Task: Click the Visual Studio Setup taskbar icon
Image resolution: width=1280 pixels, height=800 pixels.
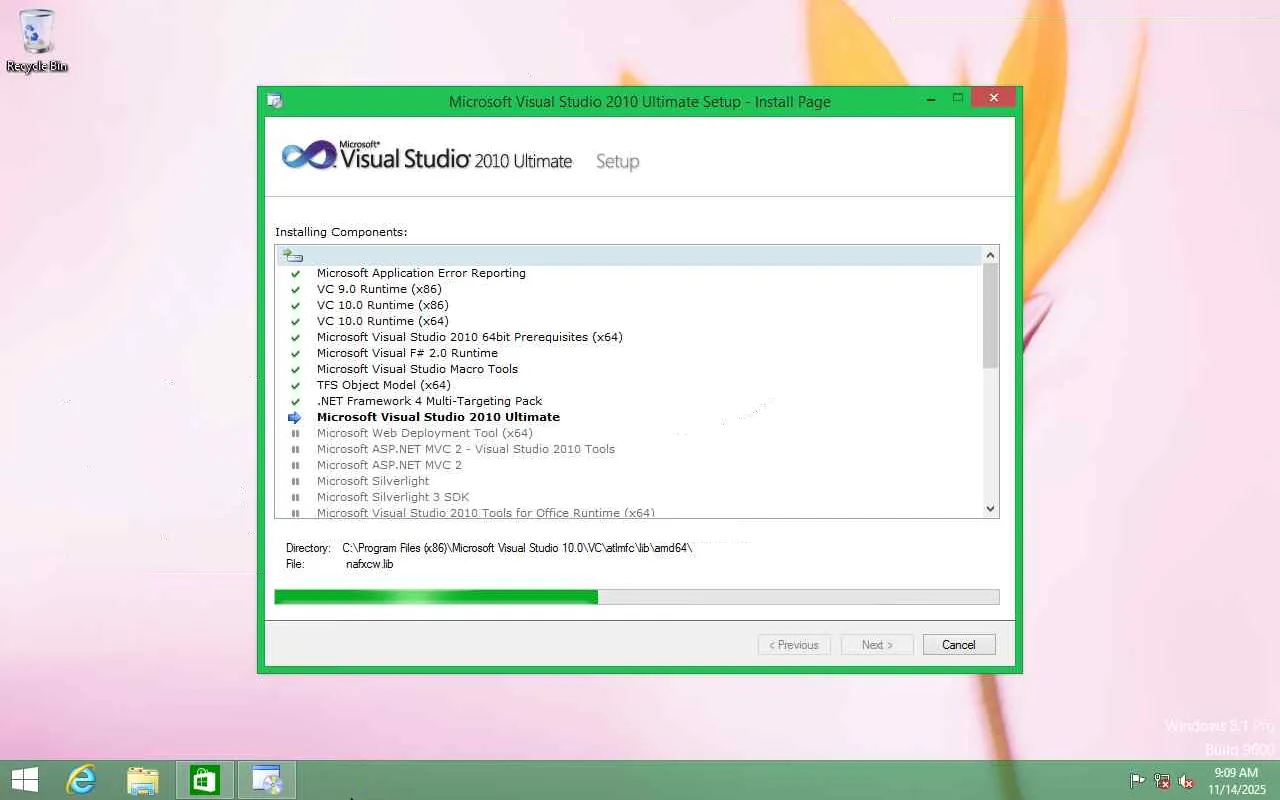Action: point(267,780)
